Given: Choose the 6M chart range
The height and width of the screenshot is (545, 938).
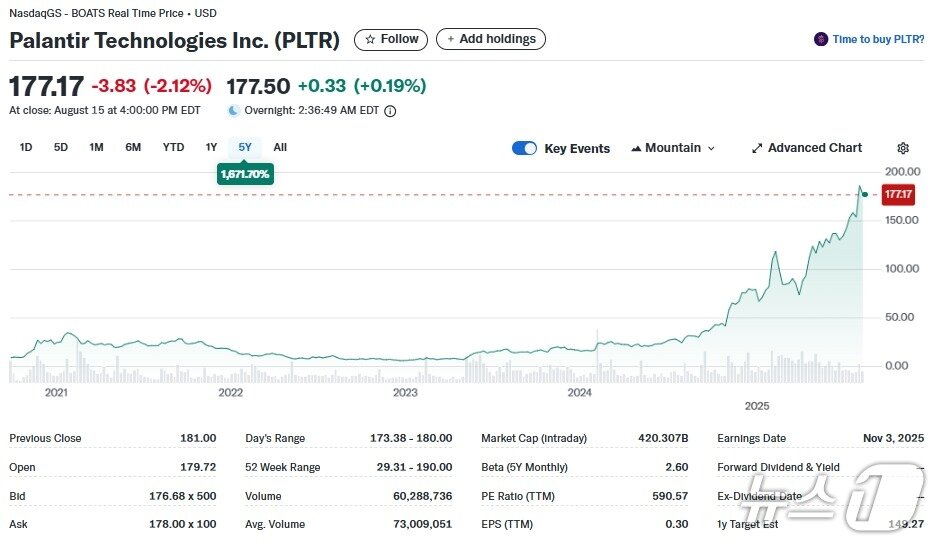Looking at the screenshot, I should tap(133, 147).
